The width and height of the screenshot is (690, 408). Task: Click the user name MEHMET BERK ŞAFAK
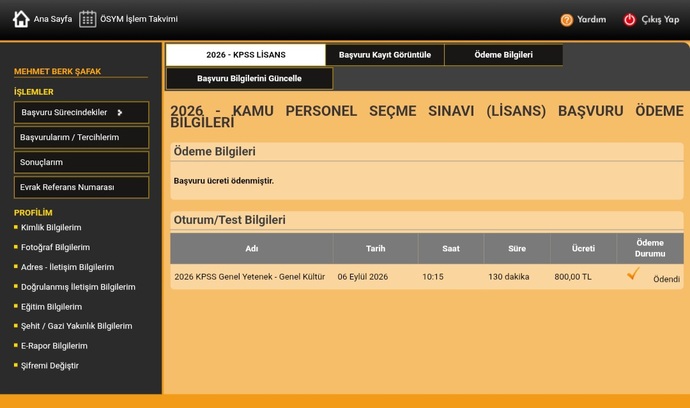click(58, 71)
